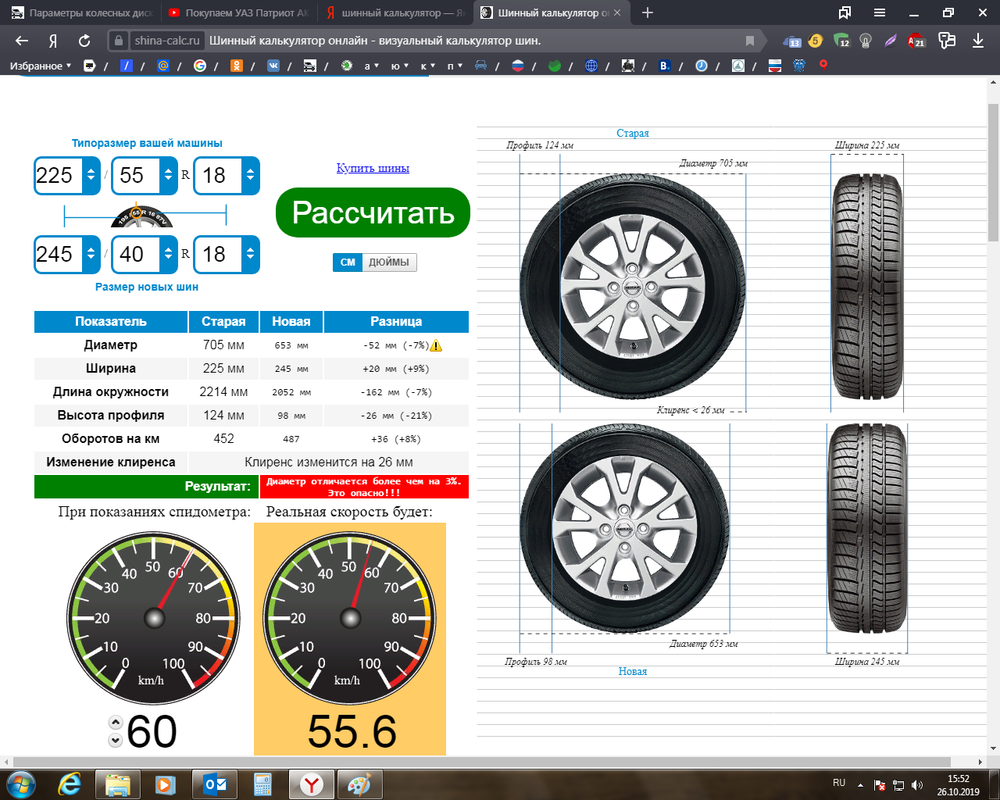
Task: Click the lightbulb extension icon
Action: tap(865, 41)
